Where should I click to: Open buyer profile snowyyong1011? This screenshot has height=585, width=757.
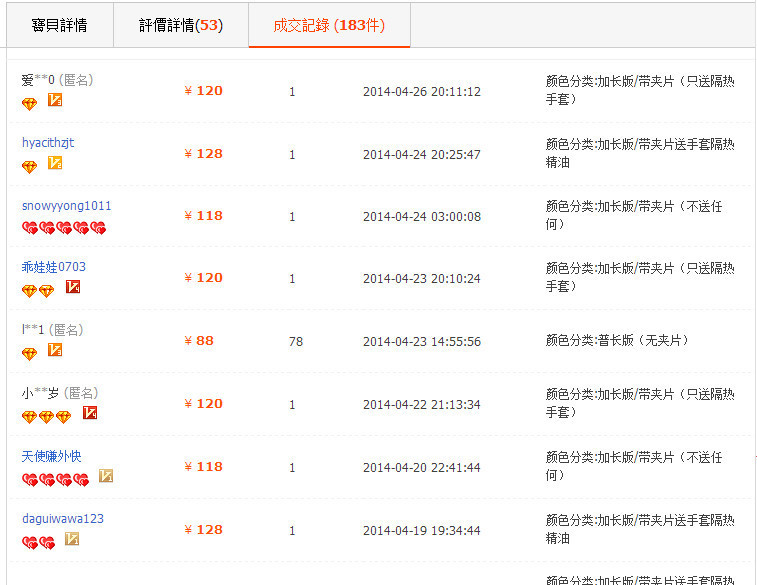(67, 206)
